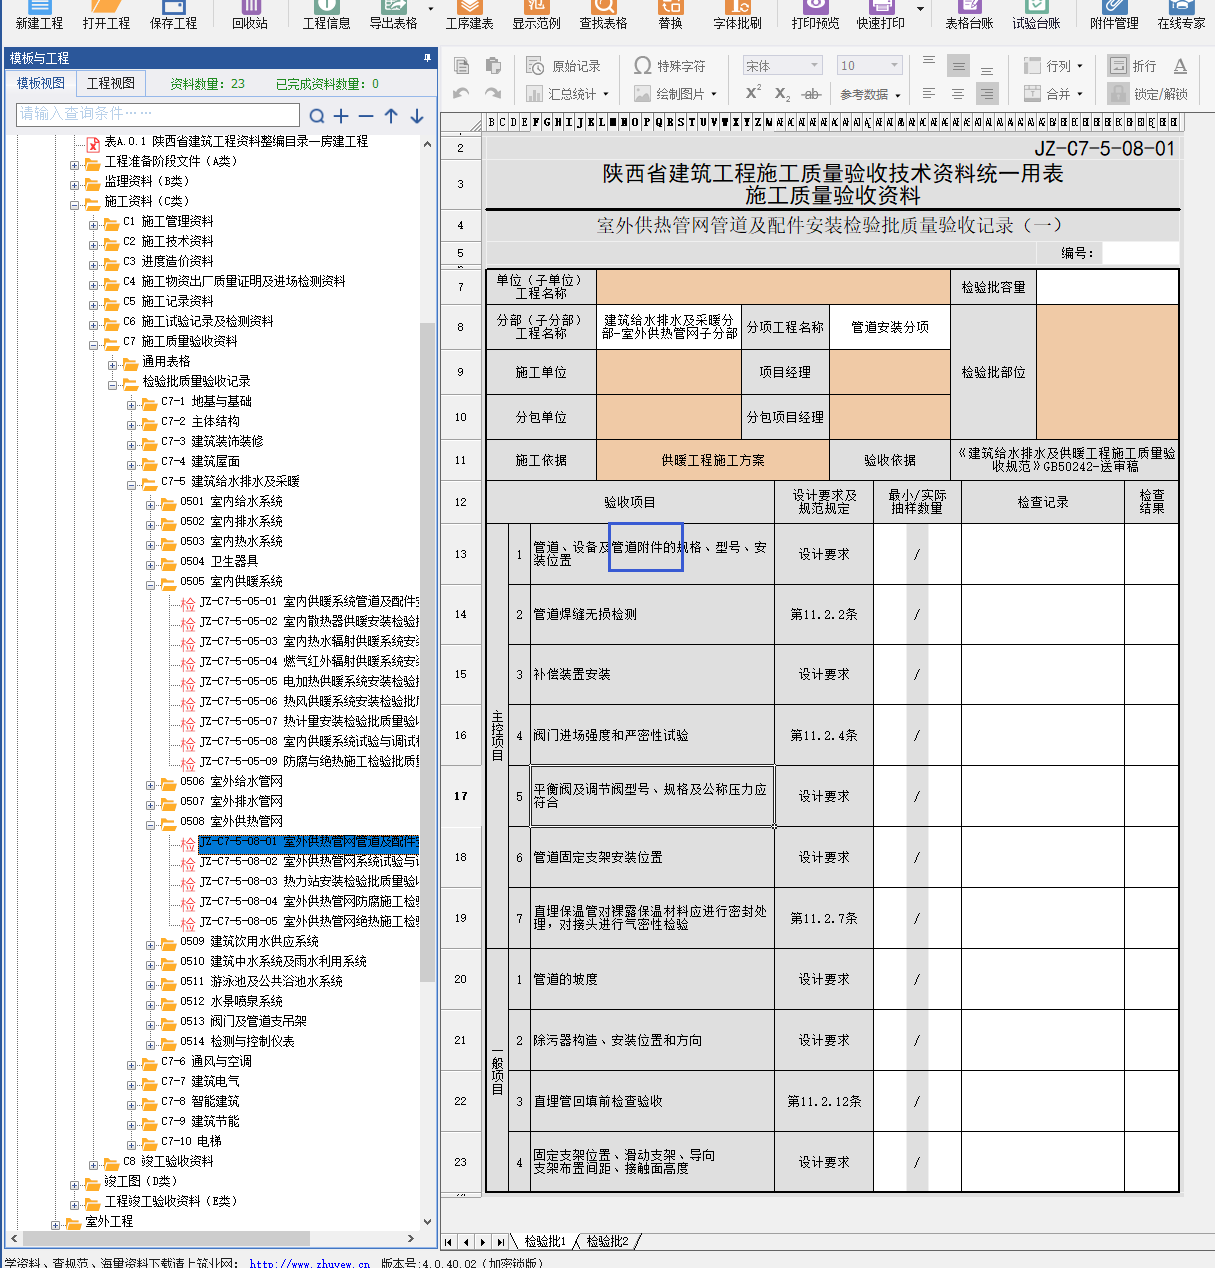
Task: Open 字体批刷 font batch brush
Action: pos(737,15)
